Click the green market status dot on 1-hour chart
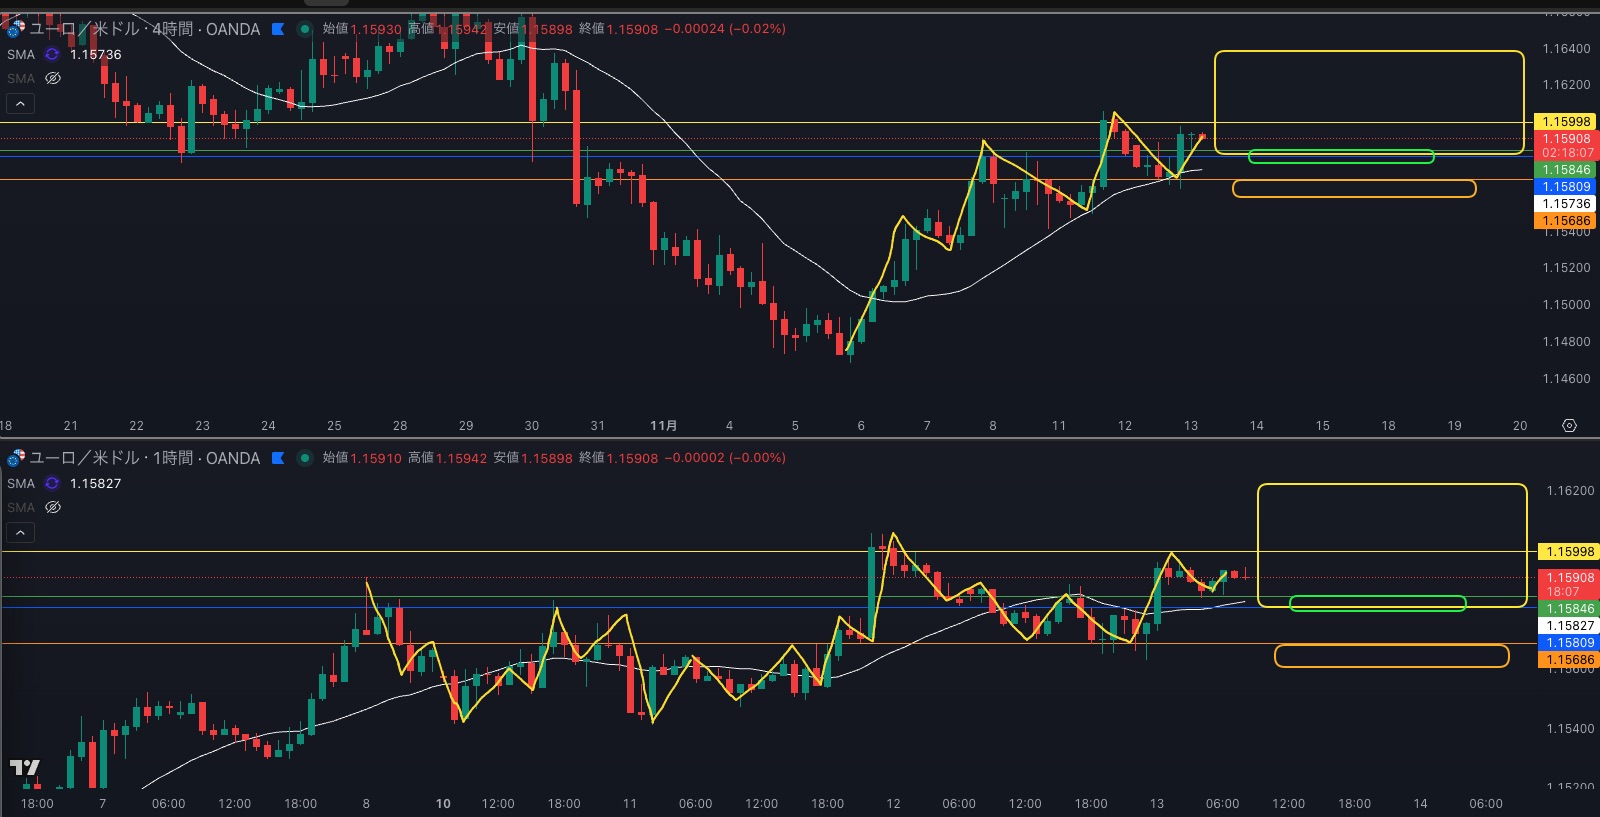This screenshot has width=1600, height=817. (x=305, y=458)
